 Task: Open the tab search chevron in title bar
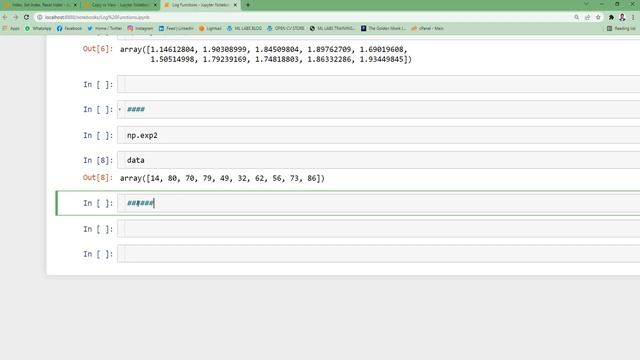point(586,4)
